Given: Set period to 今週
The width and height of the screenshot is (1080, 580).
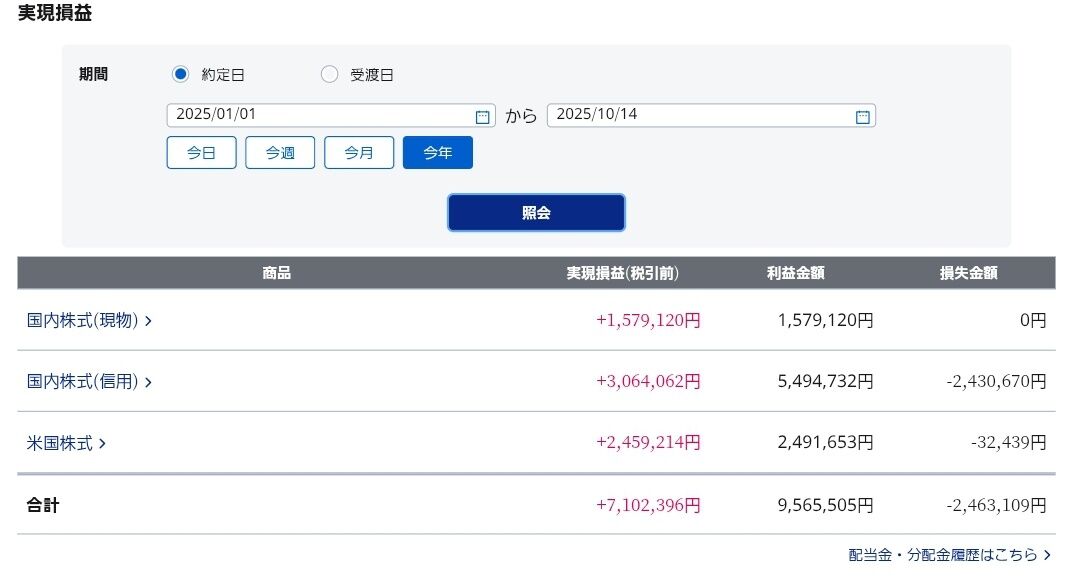Looking at the screenshot, I should [280, 153].
